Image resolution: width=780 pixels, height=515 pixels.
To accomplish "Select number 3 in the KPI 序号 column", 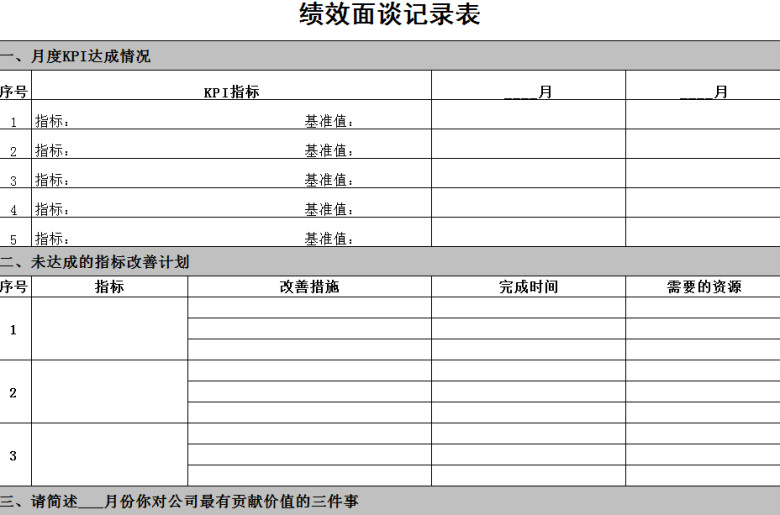I will (13, 181).
